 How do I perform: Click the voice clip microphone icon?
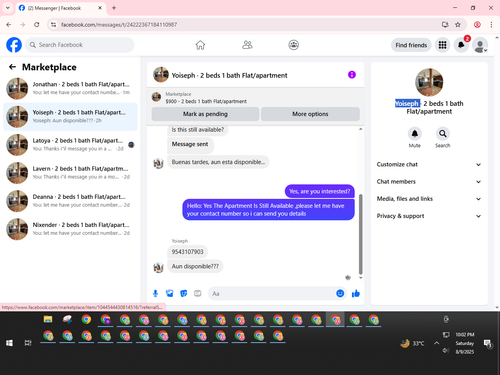coord(155,293)
